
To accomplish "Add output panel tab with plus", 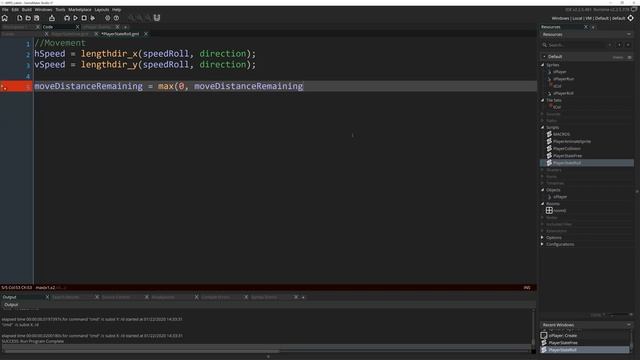I will (x=303, y=298).
